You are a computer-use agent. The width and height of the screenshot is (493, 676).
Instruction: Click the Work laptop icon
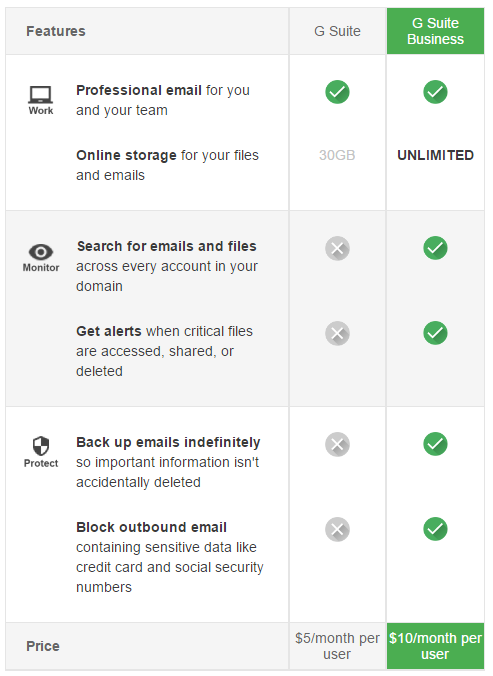tap(41, 94)
